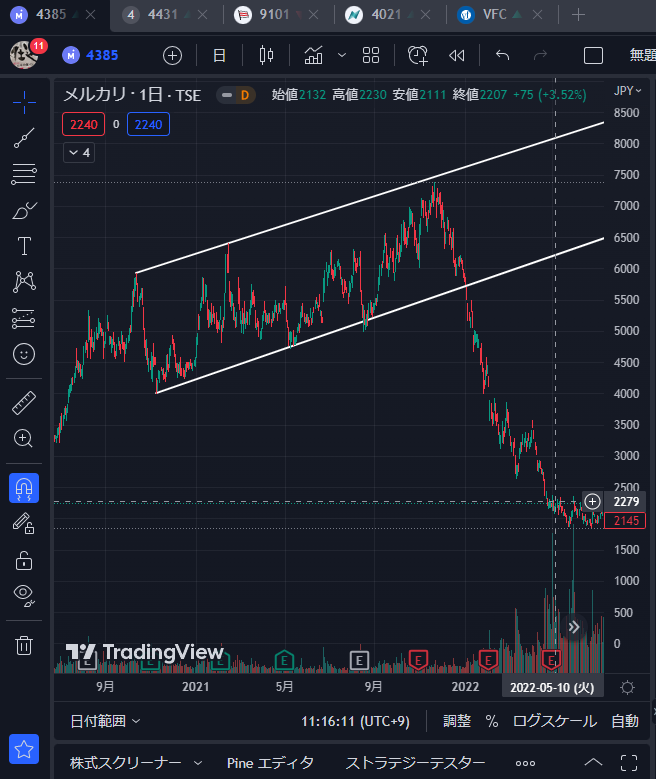Image resolution: width=656 pixels, height=779 pixels.
Task: Open the daily interval selector
Action: 219,55
